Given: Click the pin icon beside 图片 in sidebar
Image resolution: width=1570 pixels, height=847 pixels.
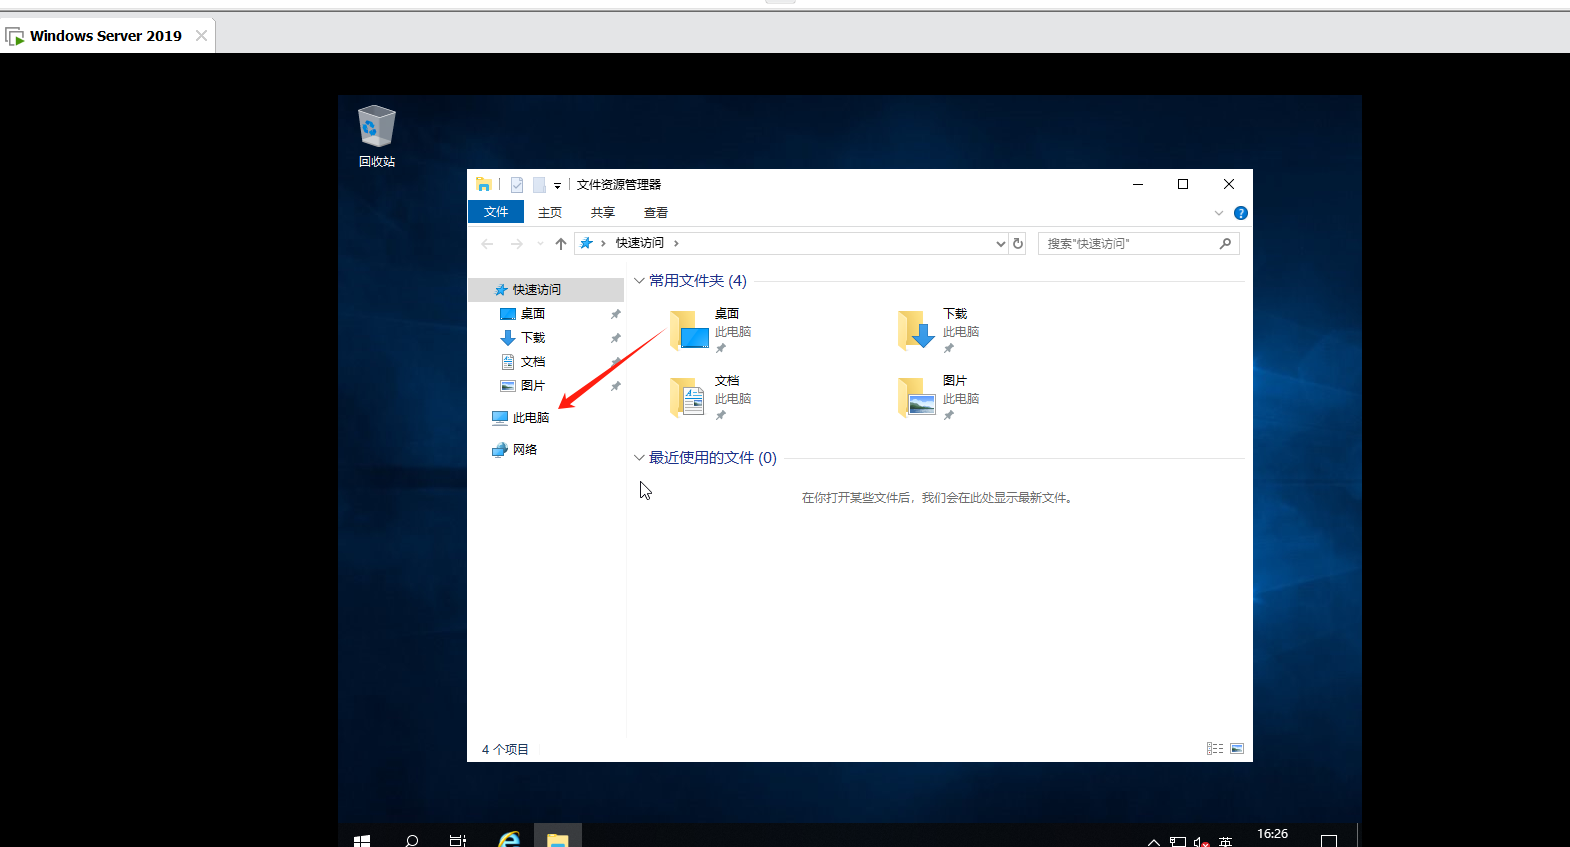Looking at the screenshot, I should [x=616, y=386].
